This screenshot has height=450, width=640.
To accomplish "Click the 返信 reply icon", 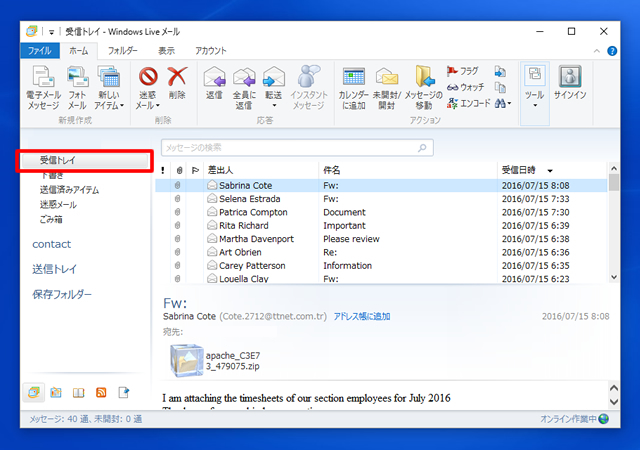I will pos(213,77).
